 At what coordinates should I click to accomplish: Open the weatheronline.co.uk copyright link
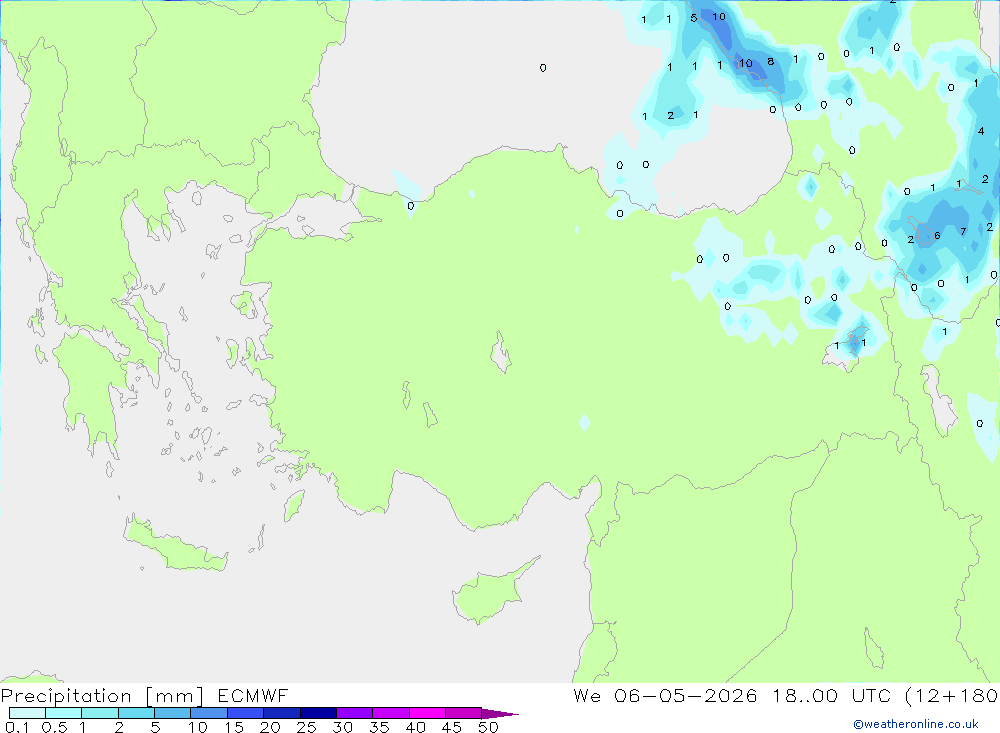coord(916,724)
